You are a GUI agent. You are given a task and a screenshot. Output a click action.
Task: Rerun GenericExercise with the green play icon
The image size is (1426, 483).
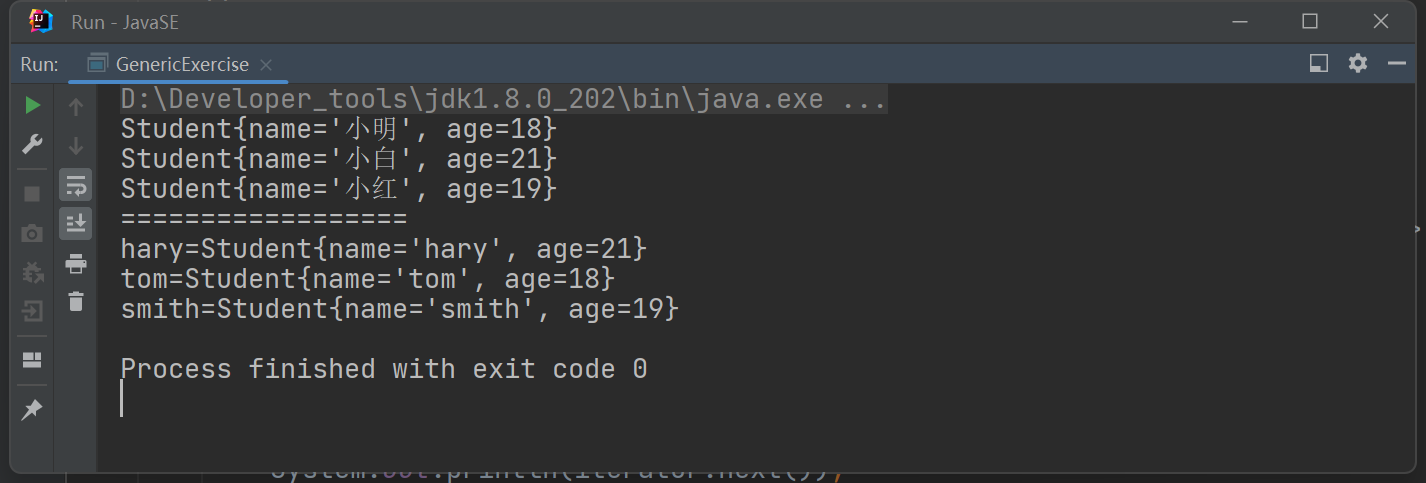click(32, 105)
